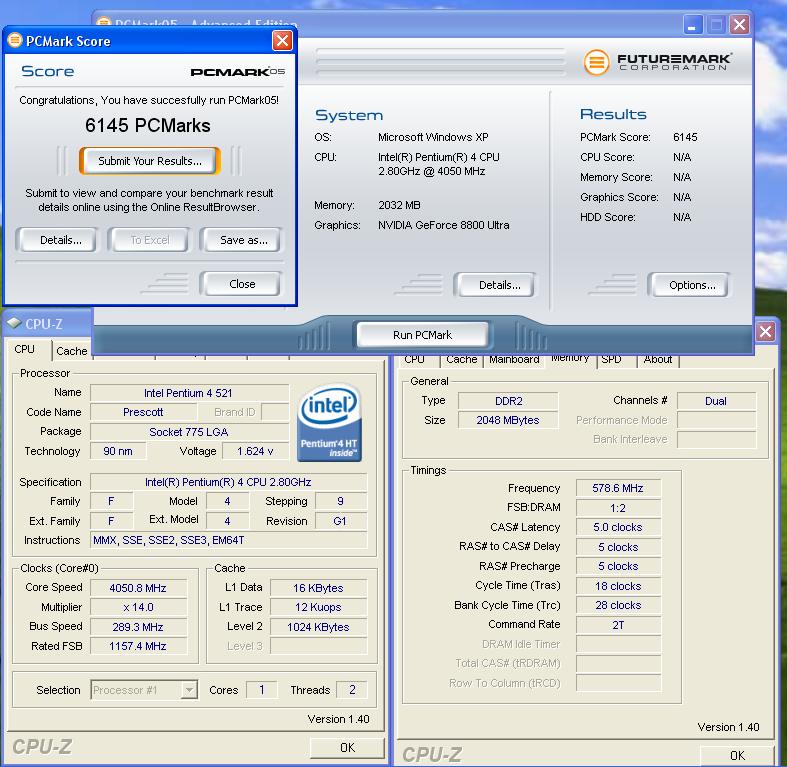Screen dimensions: 787x767
Task: Open the Processor #1 selection dropdown
Action: coord(144,690)
